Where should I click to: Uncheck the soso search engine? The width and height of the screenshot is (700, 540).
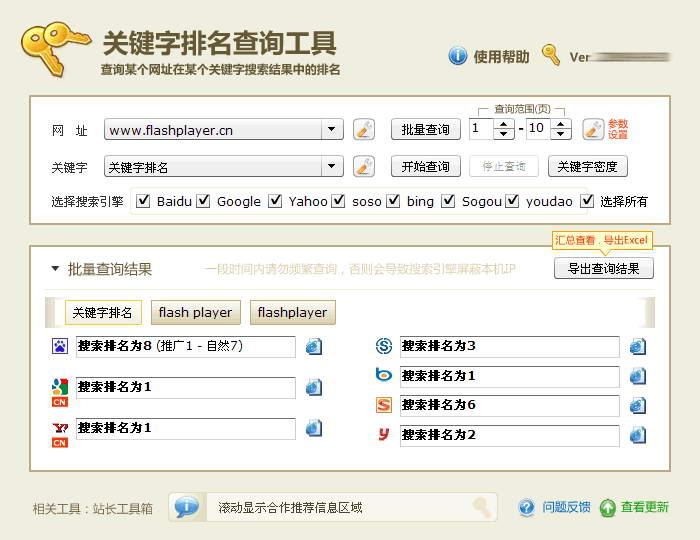click(x=338, y=201)
